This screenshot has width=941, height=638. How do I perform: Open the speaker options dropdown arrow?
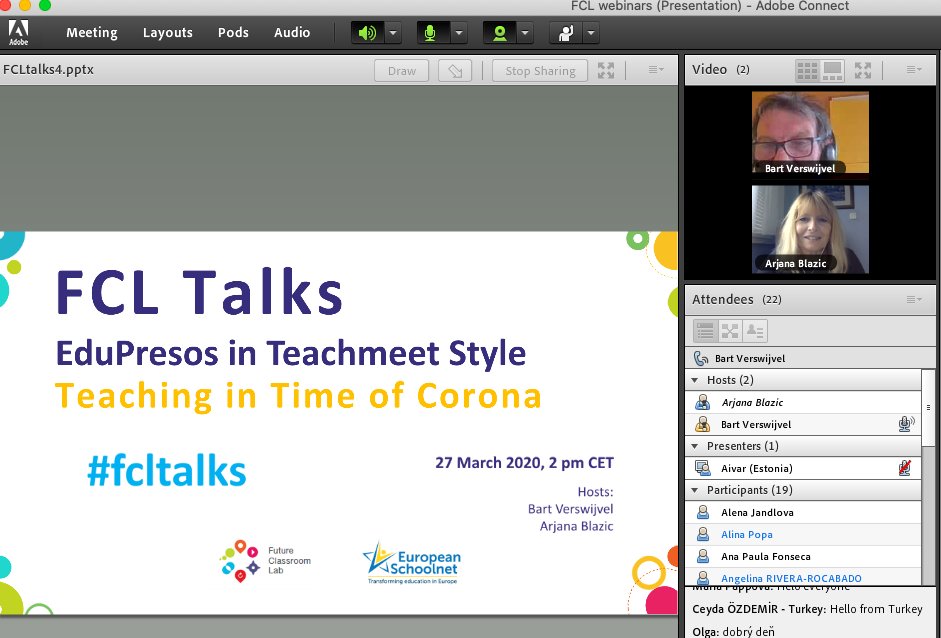point(393,32)
